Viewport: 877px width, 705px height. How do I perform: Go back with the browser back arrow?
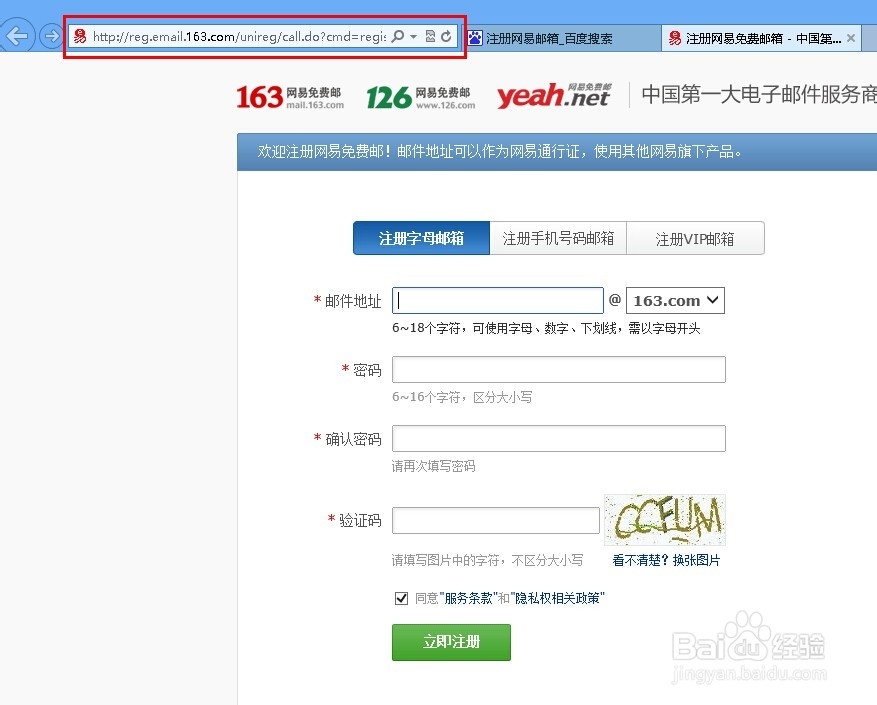pyautogui.click(x=17, y=36)
